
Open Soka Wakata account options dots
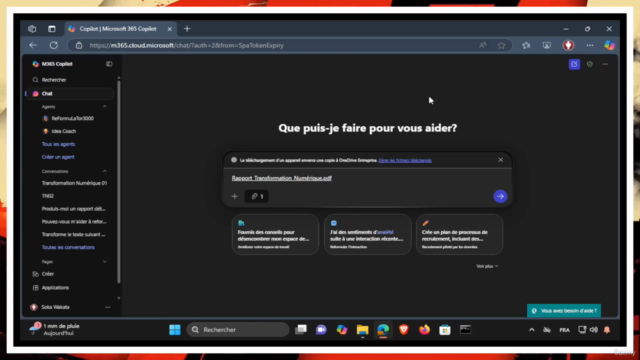click(108, 307)
